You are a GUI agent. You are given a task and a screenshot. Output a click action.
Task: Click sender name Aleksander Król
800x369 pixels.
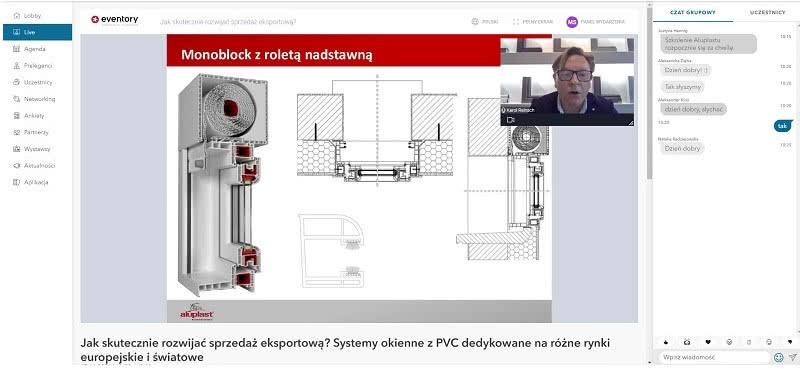[673, 100]
